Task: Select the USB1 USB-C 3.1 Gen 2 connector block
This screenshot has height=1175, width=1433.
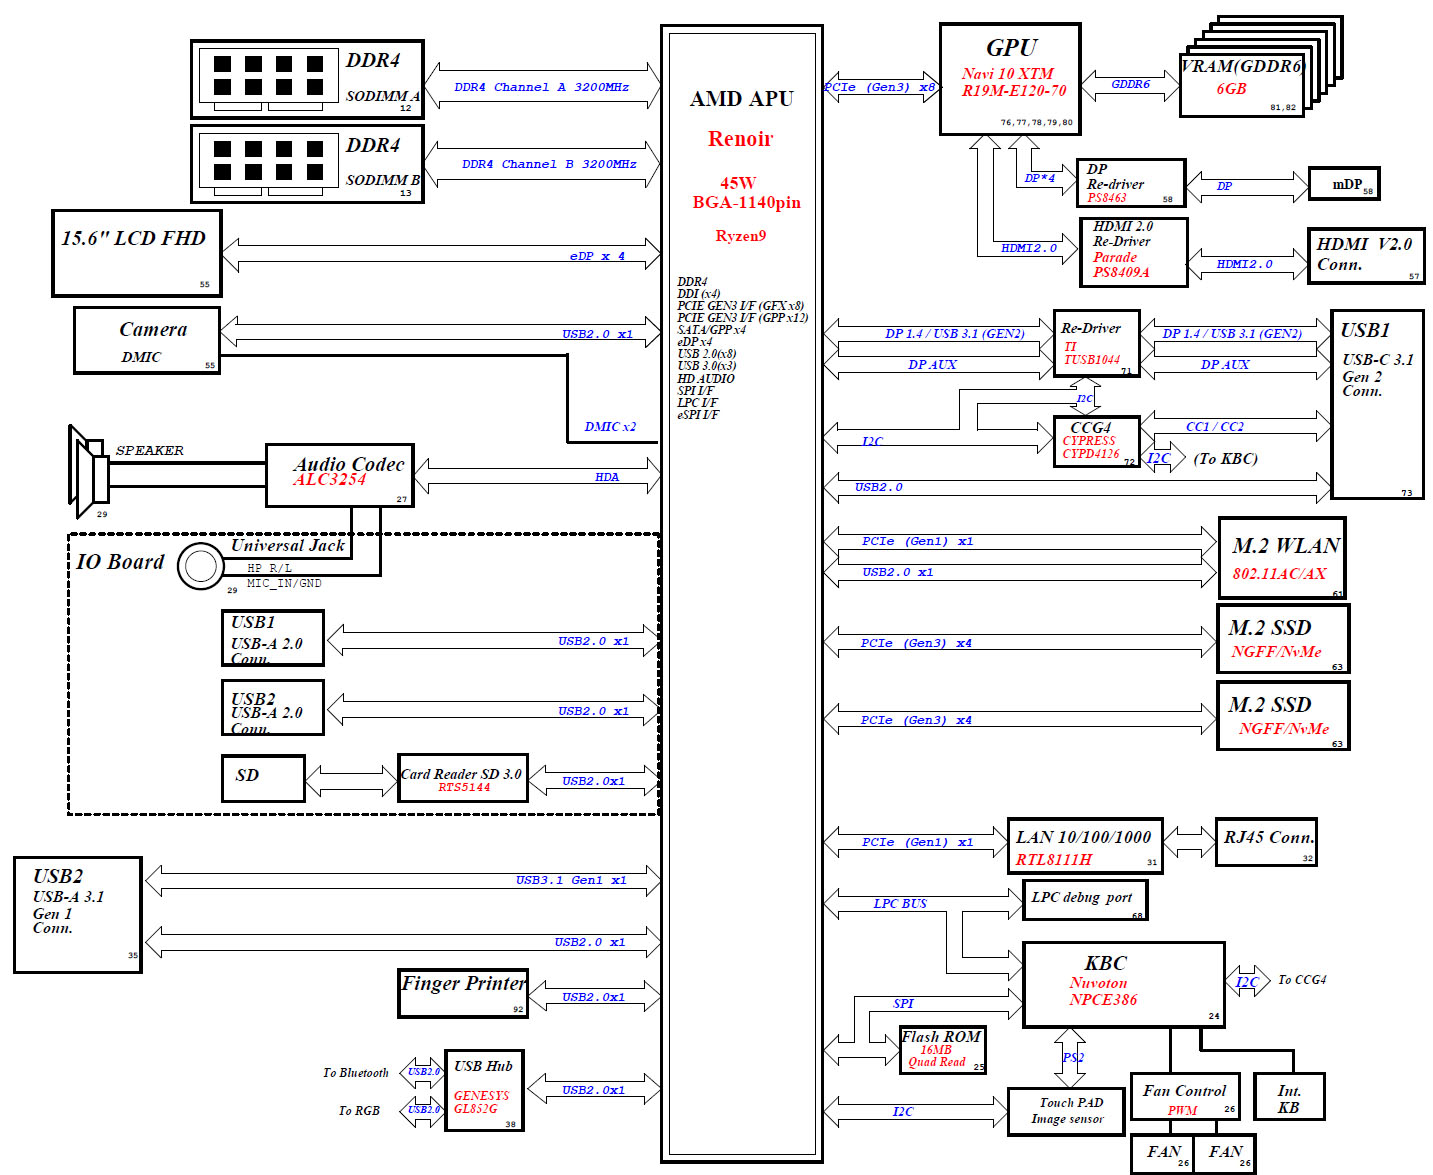Action: (1377, 404)
